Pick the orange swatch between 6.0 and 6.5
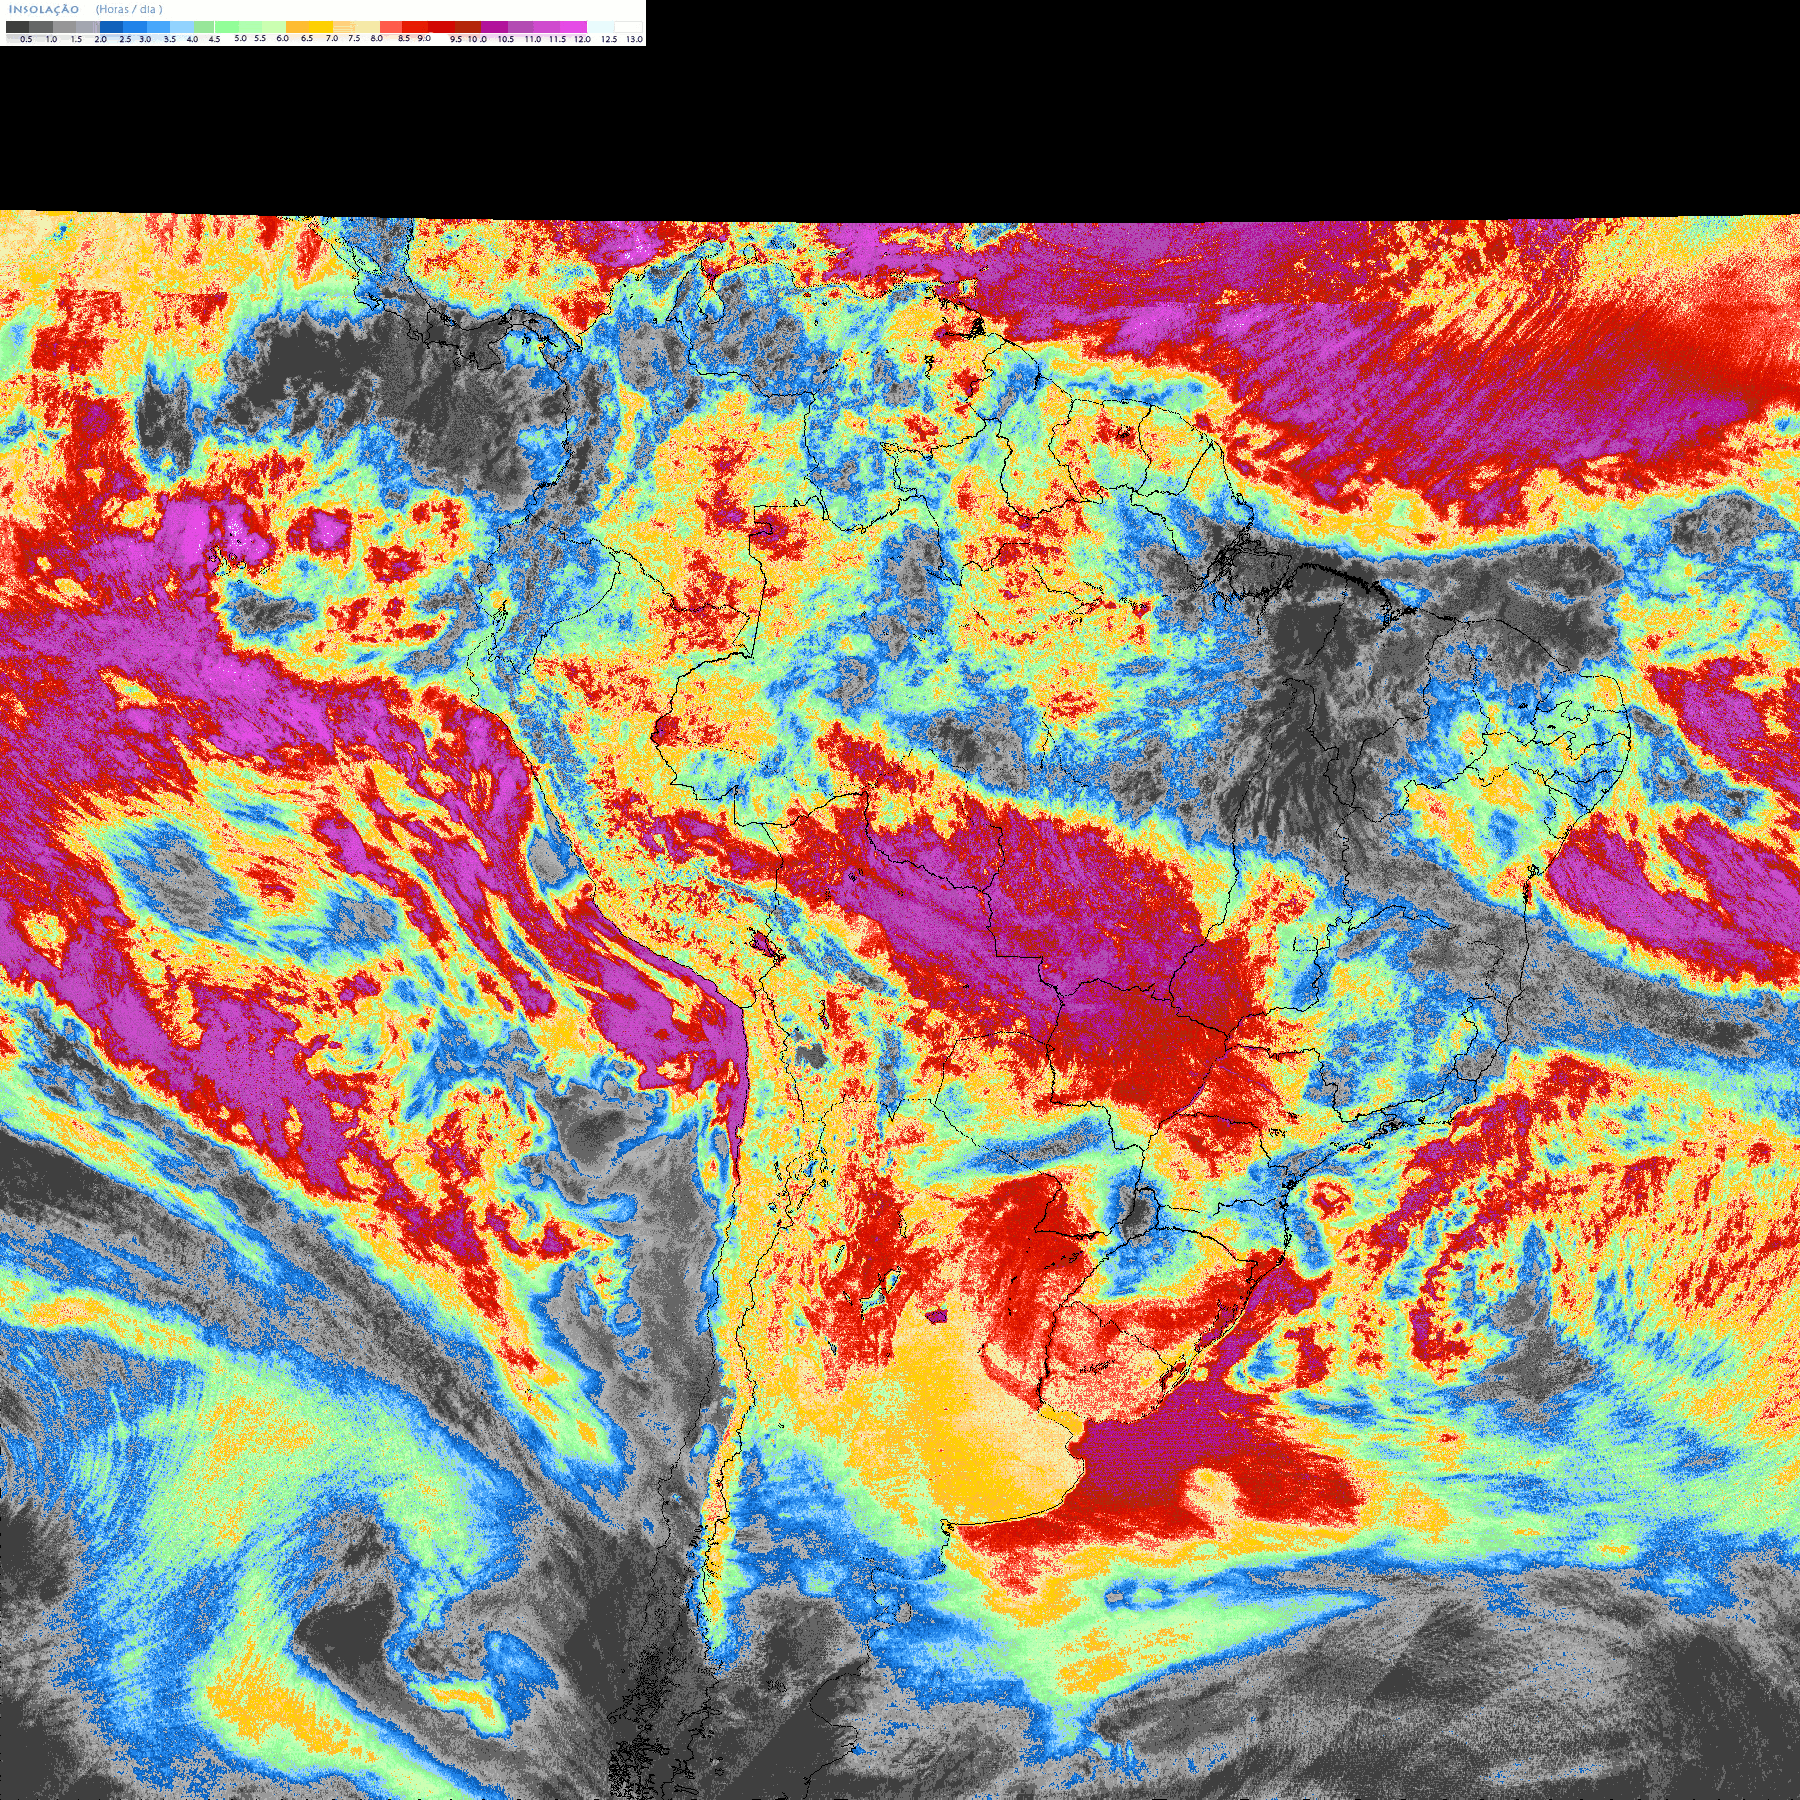Screen dimensions: 1800x1800 297,27
